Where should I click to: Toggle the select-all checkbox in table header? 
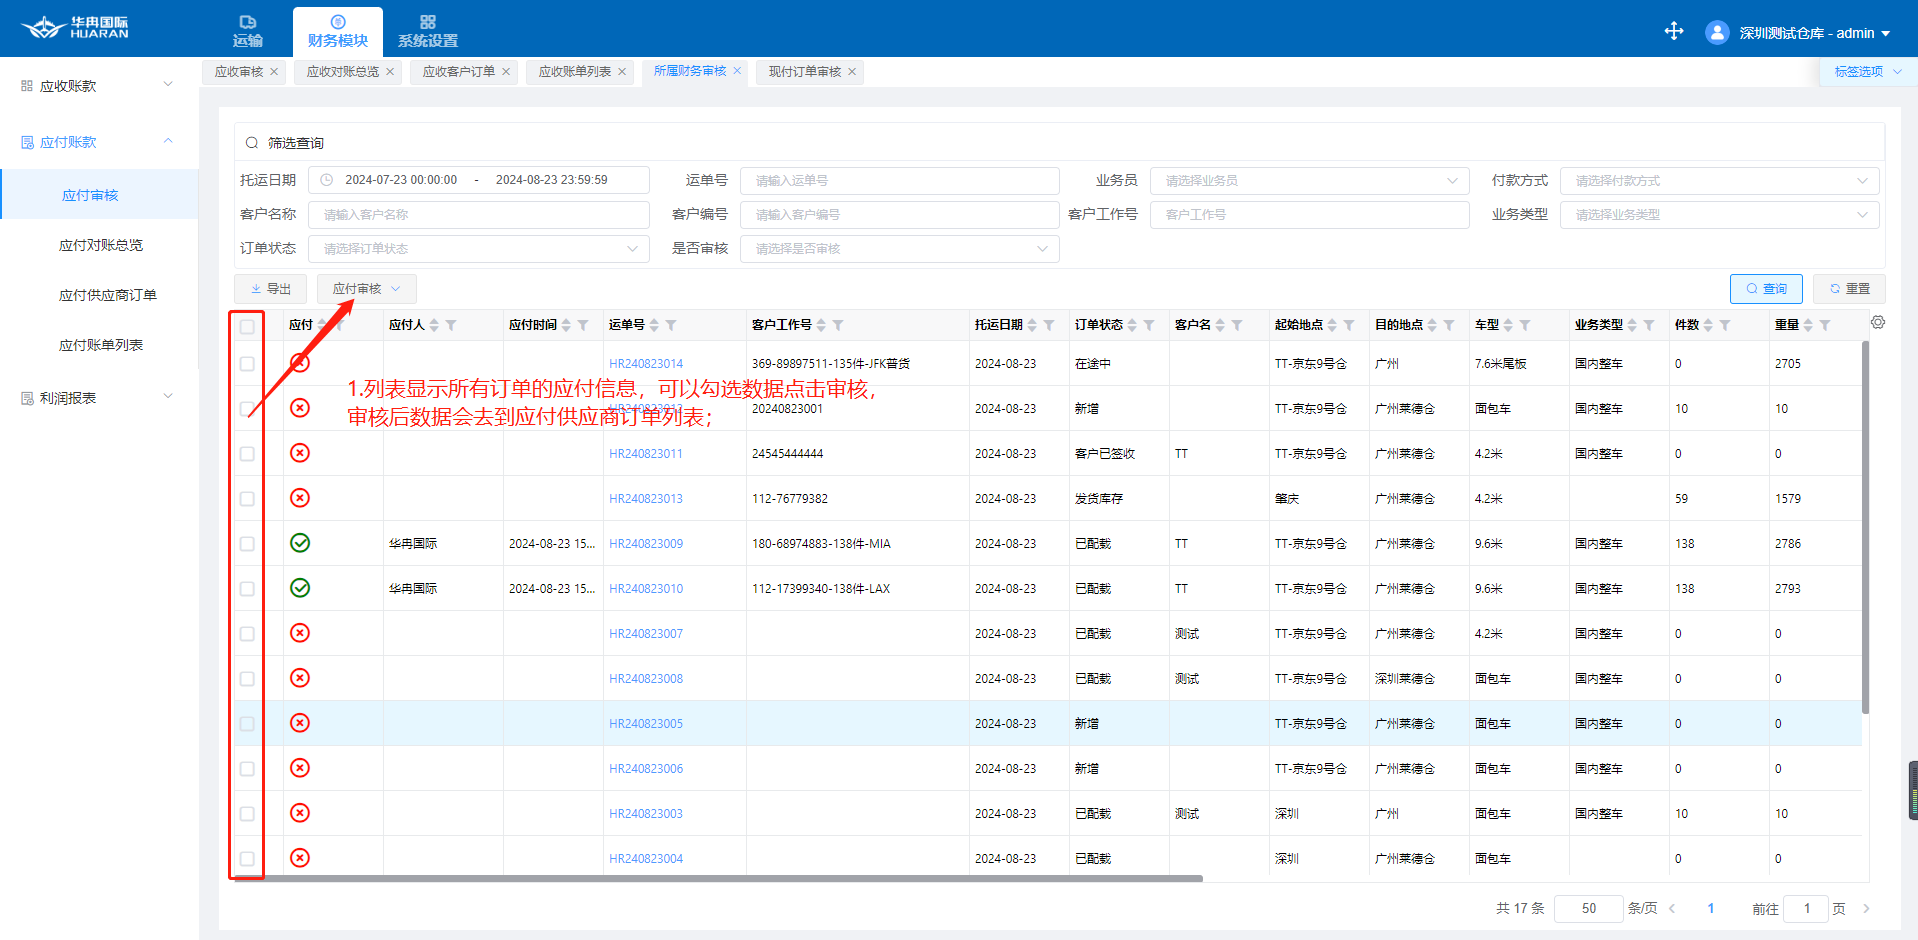247,326
